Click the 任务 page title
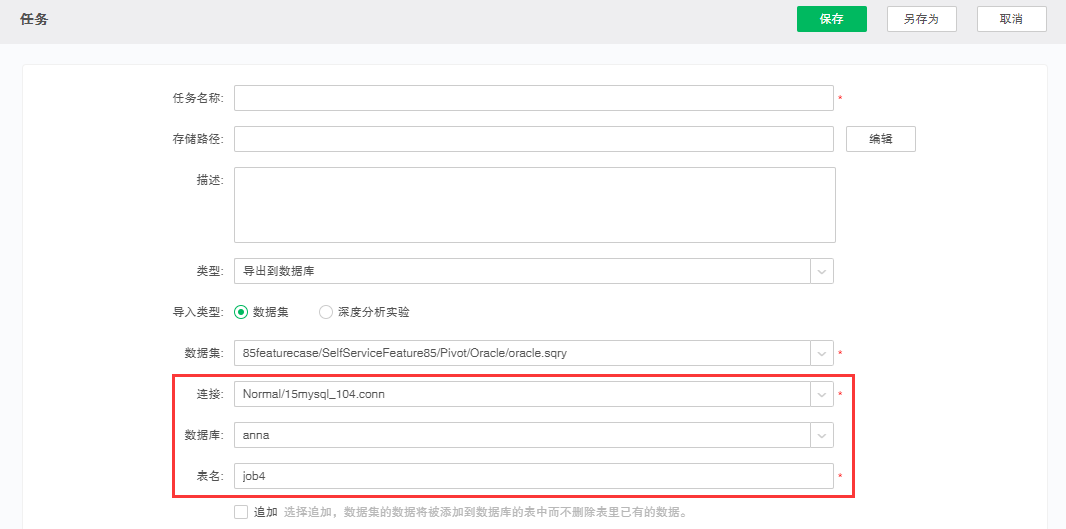 34,19
